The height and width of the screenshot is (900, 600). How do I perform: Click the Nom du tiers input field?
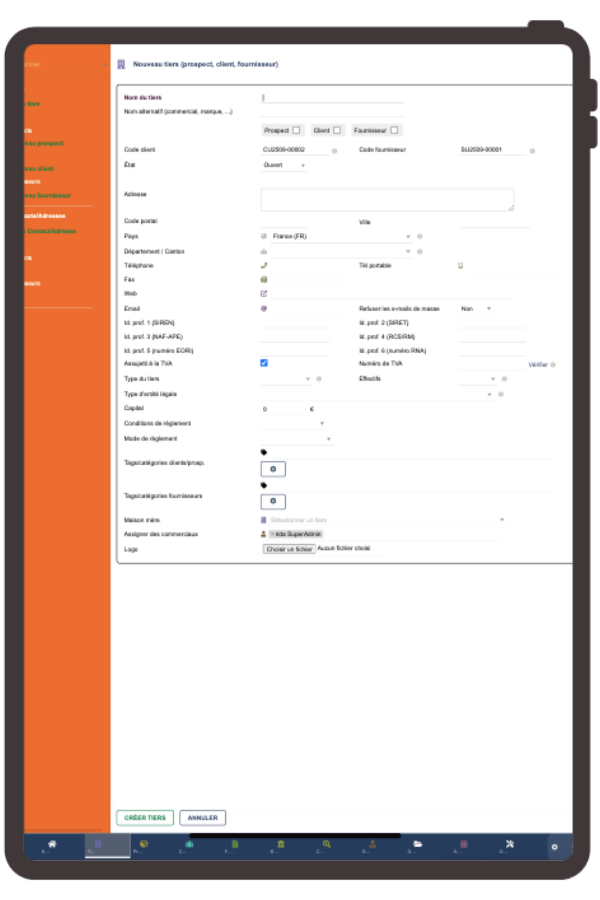click(x=332, y=98)
